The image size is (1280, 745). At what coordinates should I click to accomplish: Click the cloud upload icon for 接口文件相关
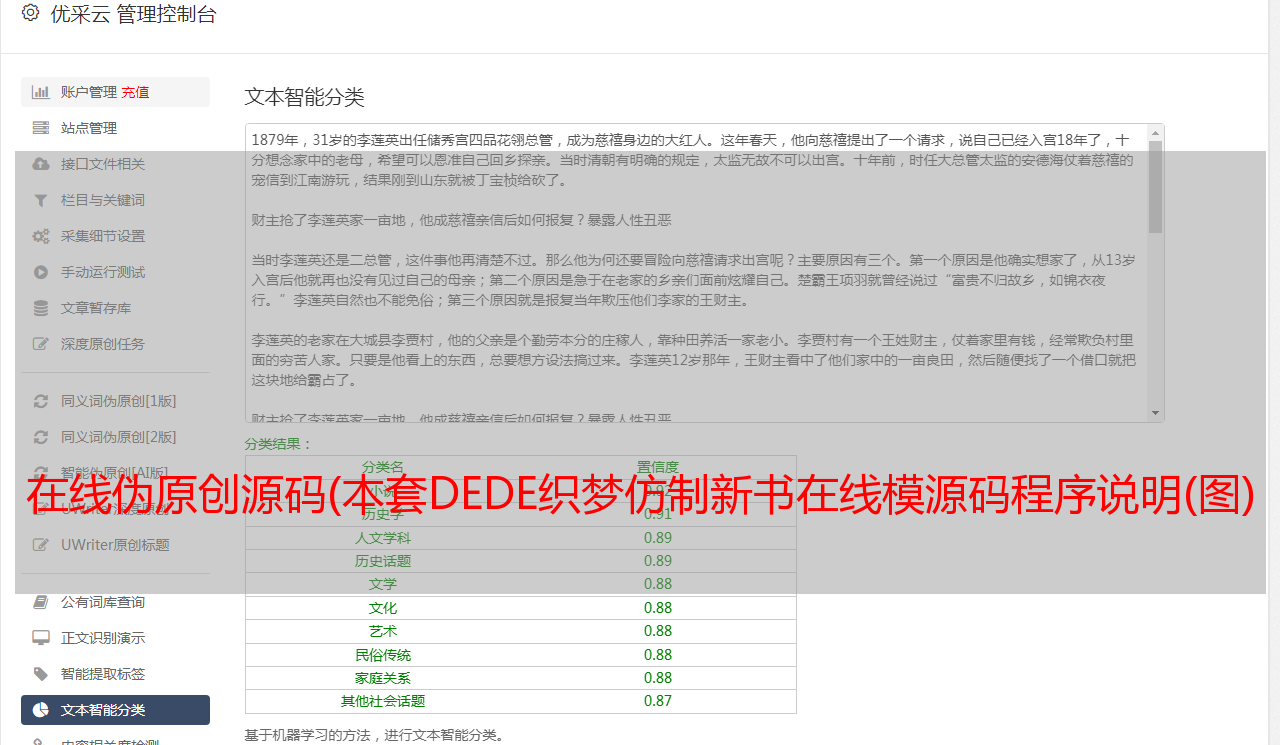[x=40, y=164]
